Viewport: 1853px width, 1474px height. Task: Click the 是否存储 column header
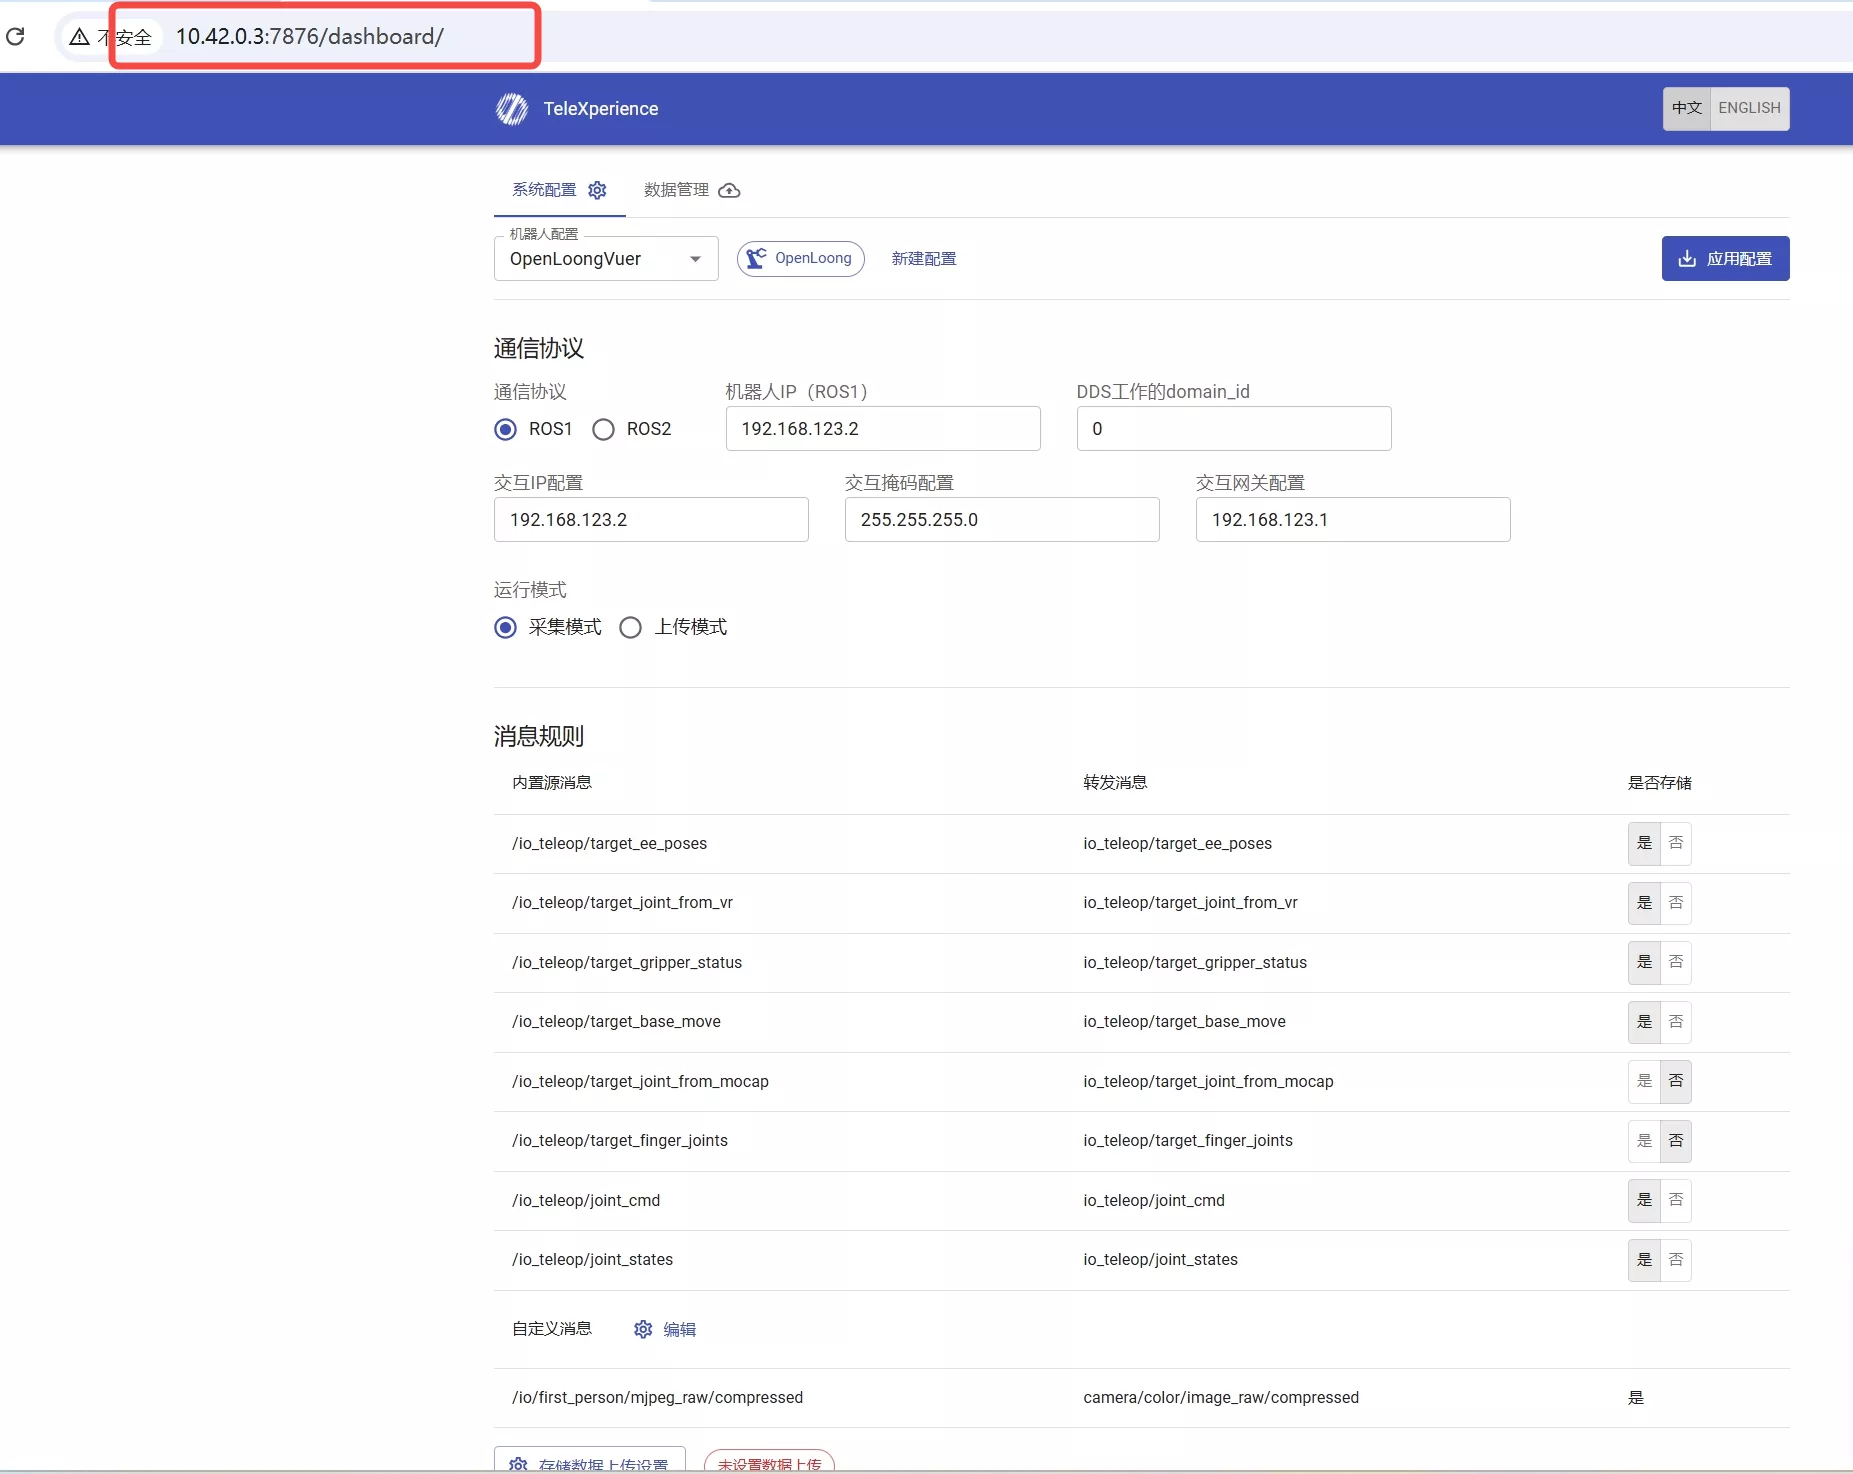click(x=1659, y=783)
